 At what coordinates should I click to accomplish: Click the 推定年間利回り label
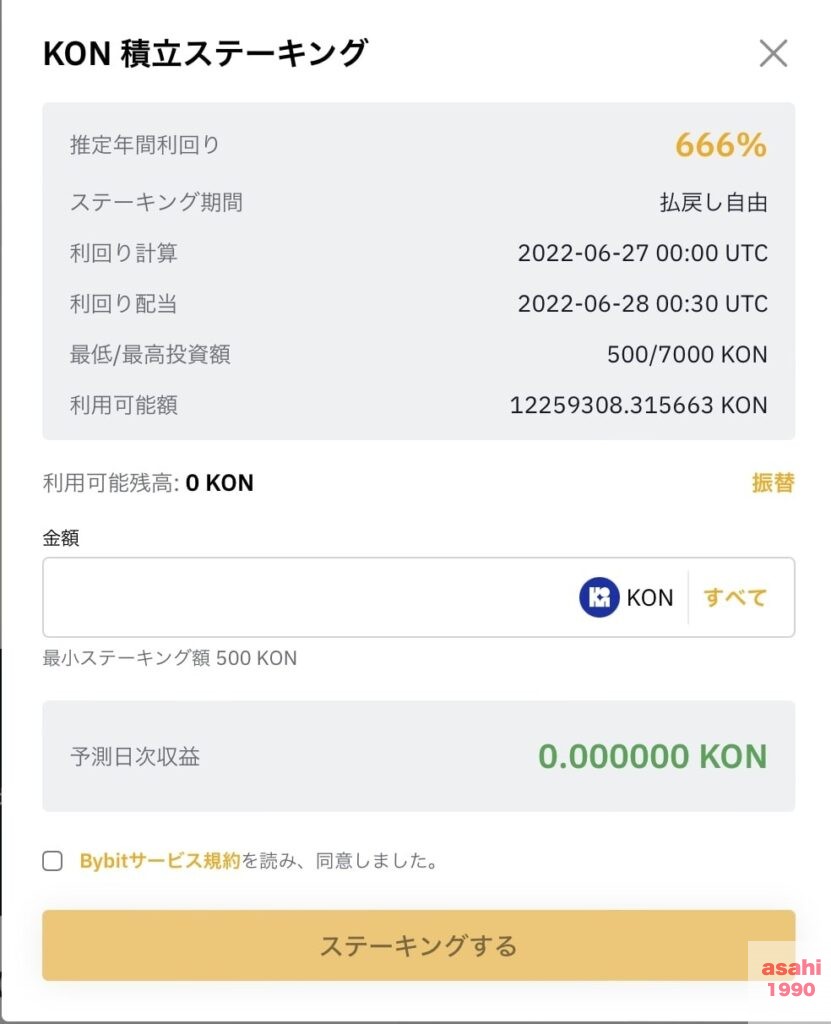tap(145, 145)
